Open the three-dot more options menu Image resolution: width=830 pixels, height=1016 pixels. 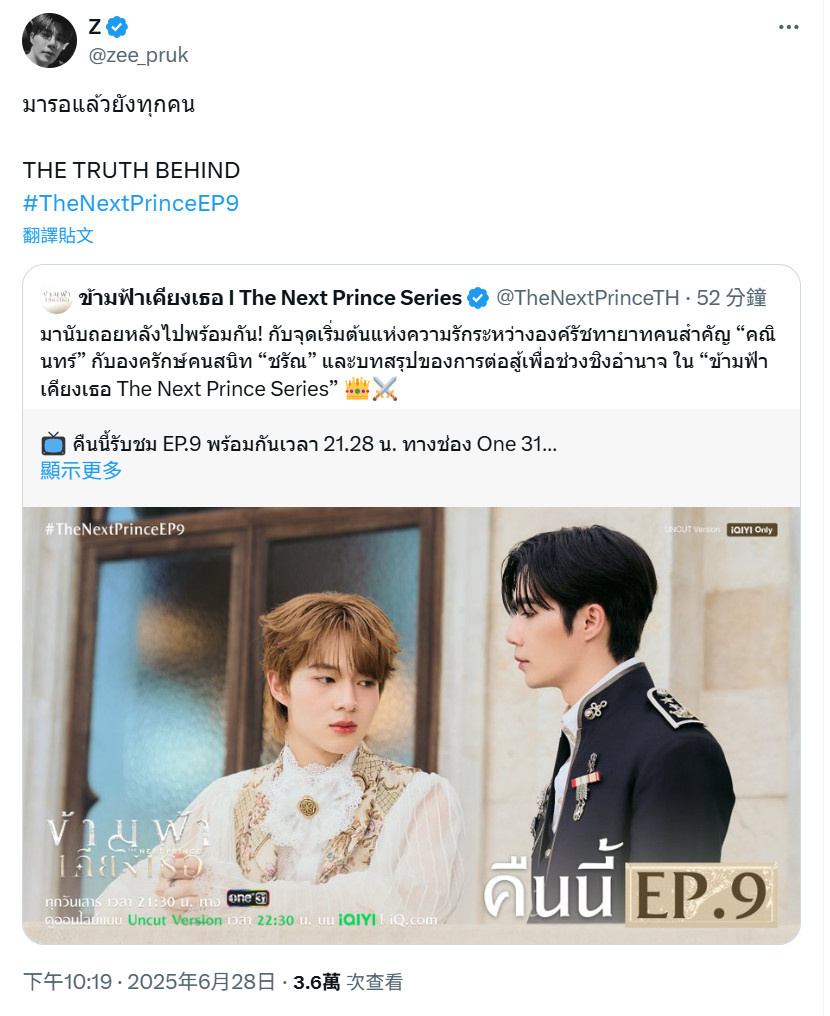pyautogui.click(x=788, y=27)
